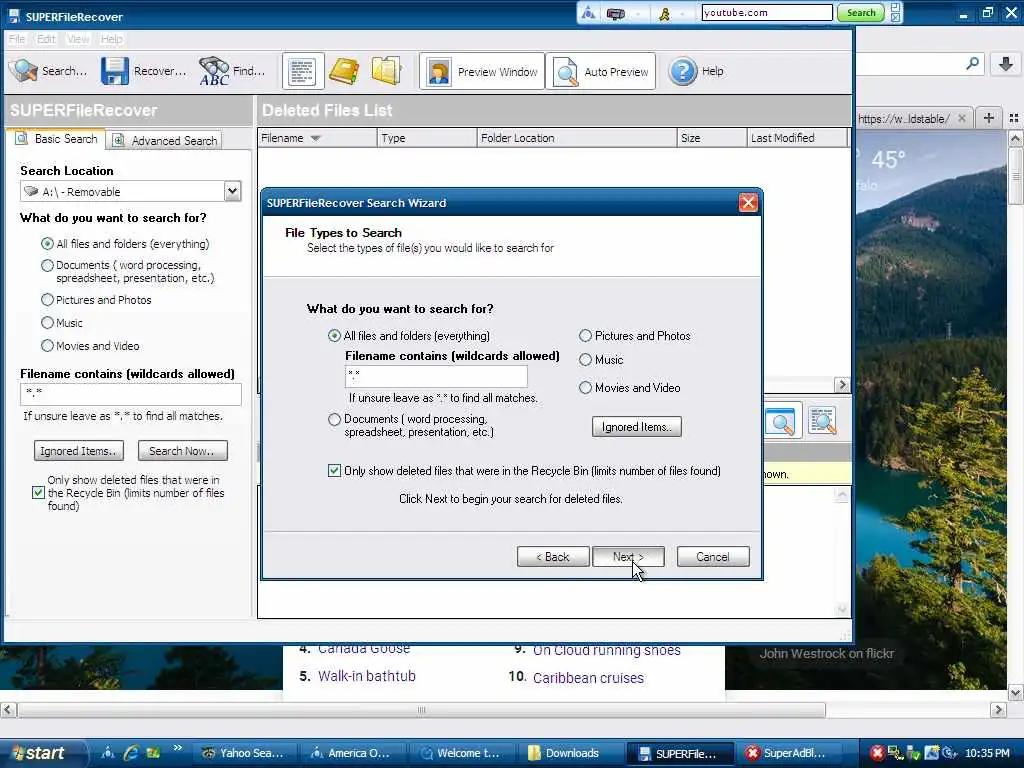The height and width of the screenshot is (768, 1024).
Task: Select Music option in the wizard
Action: click(x=585, y=360)
